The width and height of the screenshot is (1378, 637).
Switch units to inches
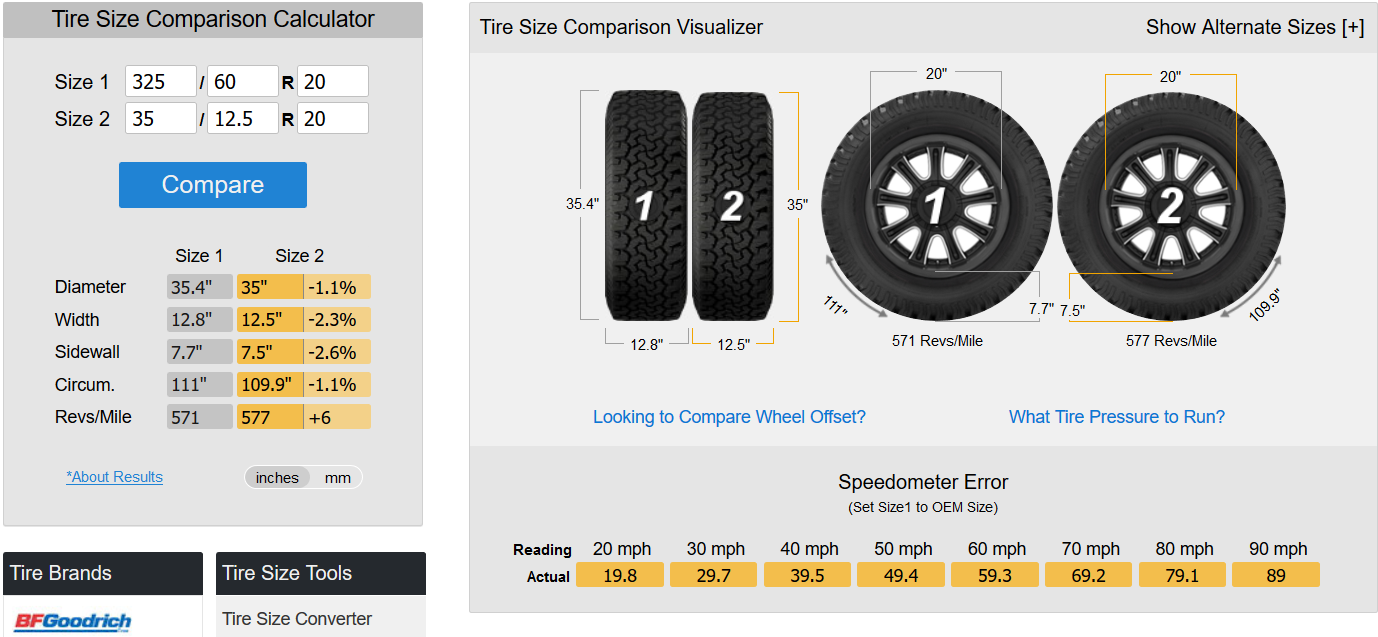277,477
